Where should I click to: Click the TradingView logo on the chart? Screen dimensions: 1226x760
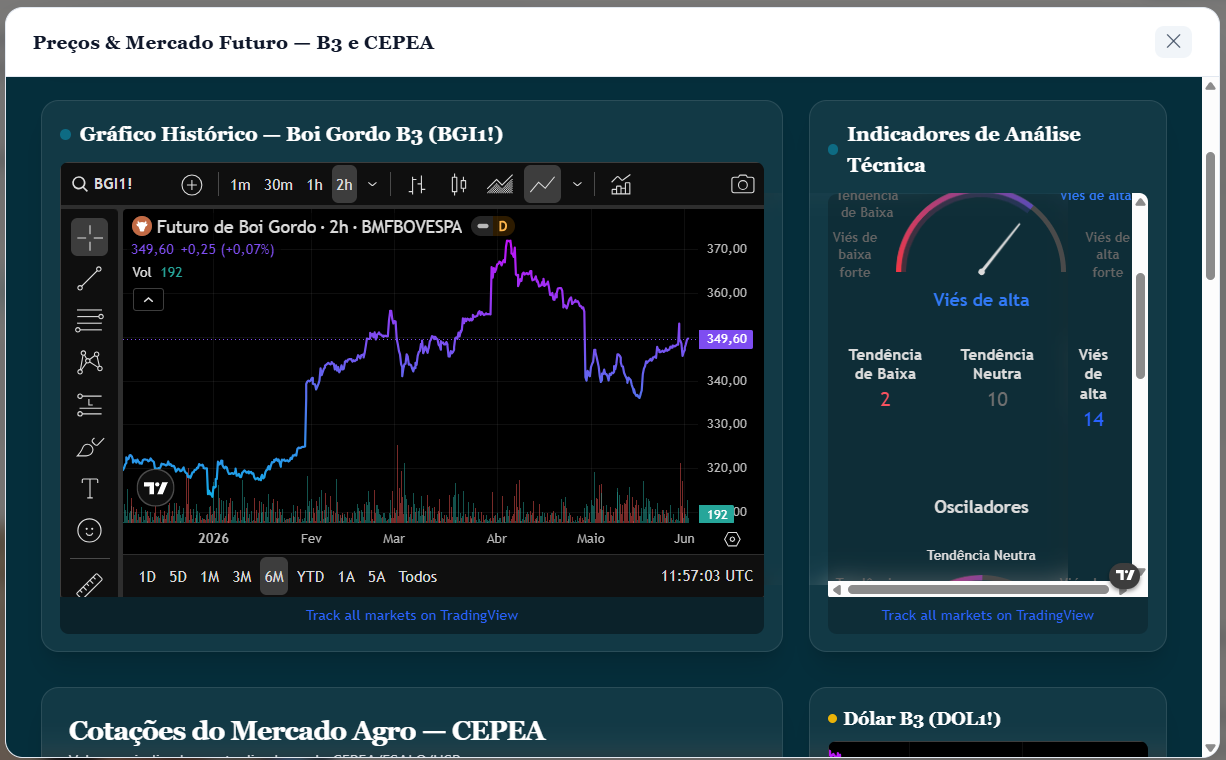(x=155, y=488)
